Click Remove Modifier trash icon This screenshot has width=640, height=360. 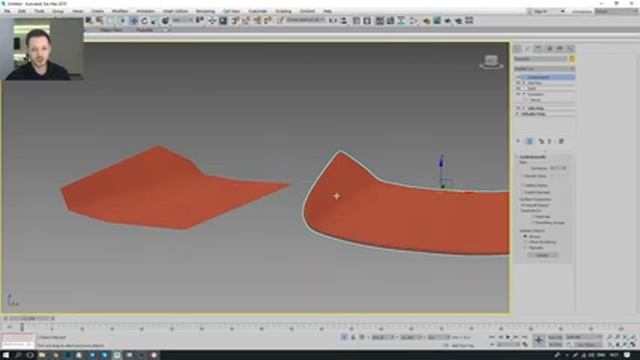tap(550, 141)
